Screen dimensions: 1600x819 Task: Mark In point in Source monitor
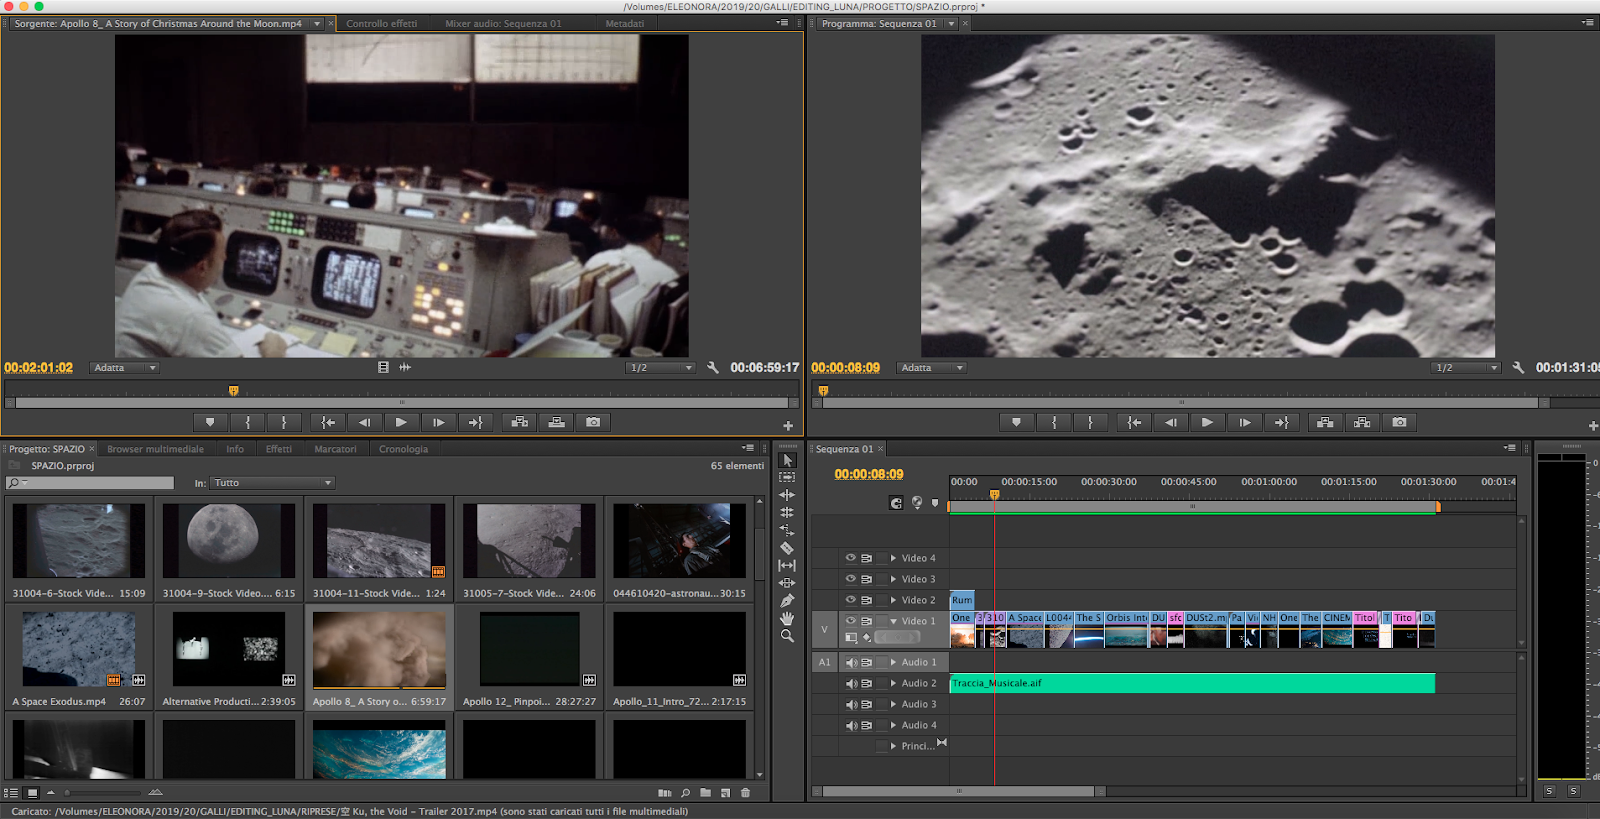pos(248,422)
